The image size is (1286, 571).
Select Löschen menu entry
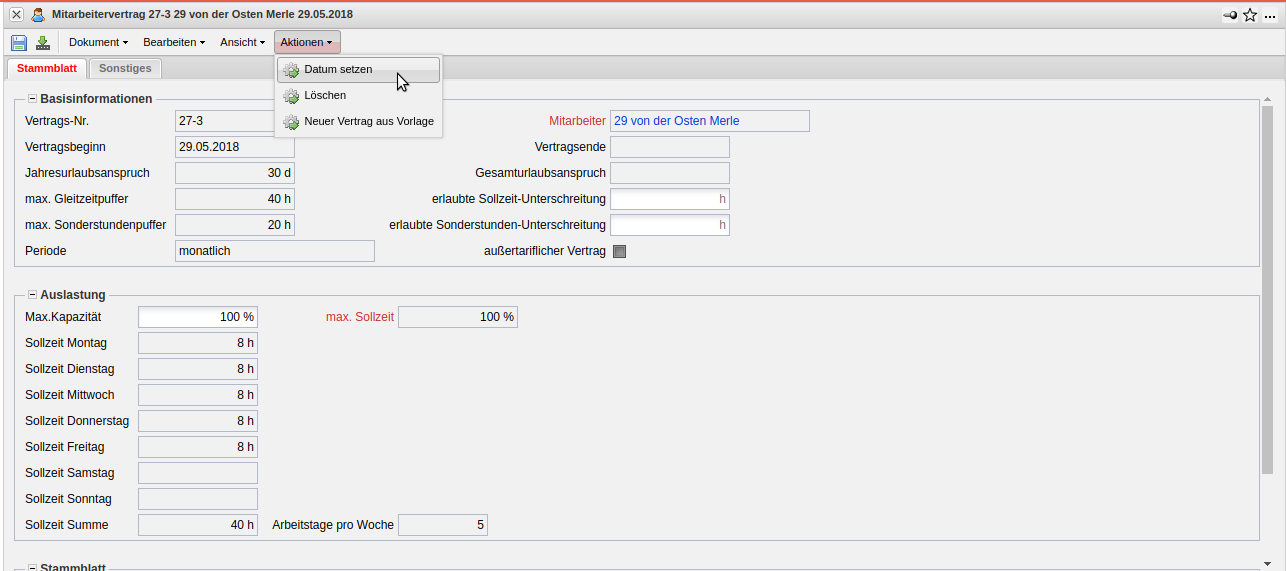(358, 96)
